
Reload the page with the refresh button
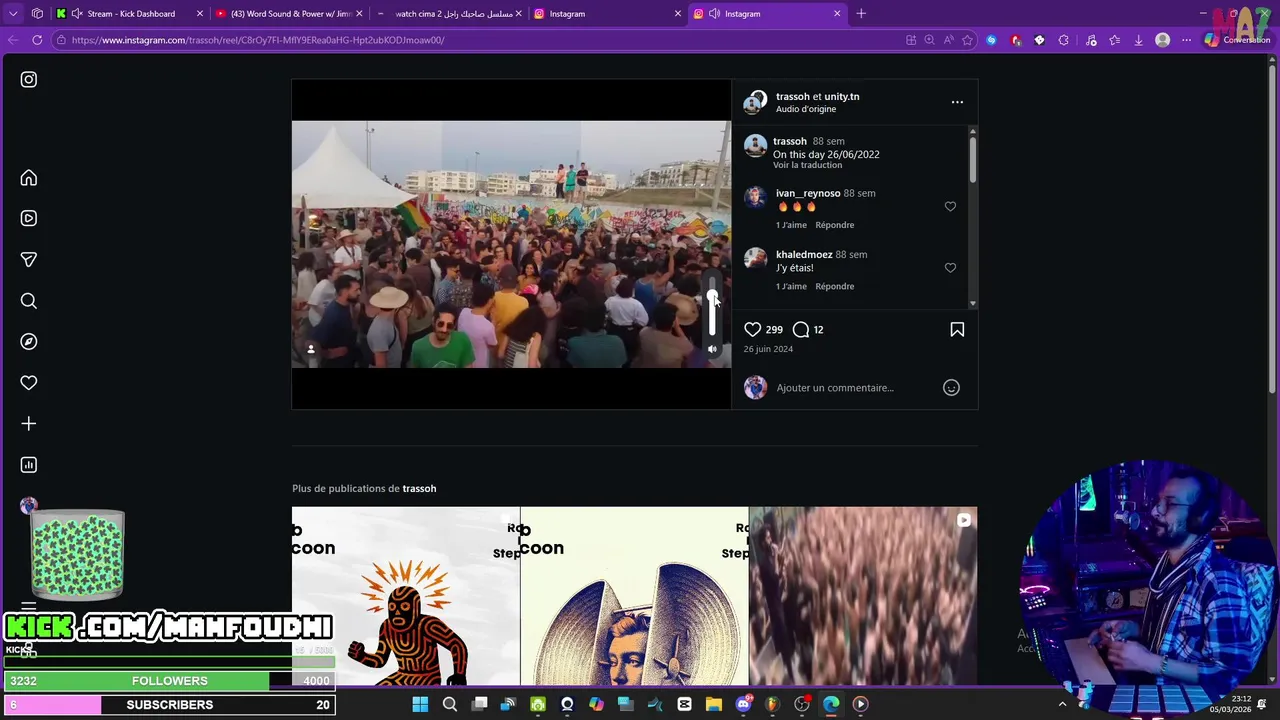point(37,40)
